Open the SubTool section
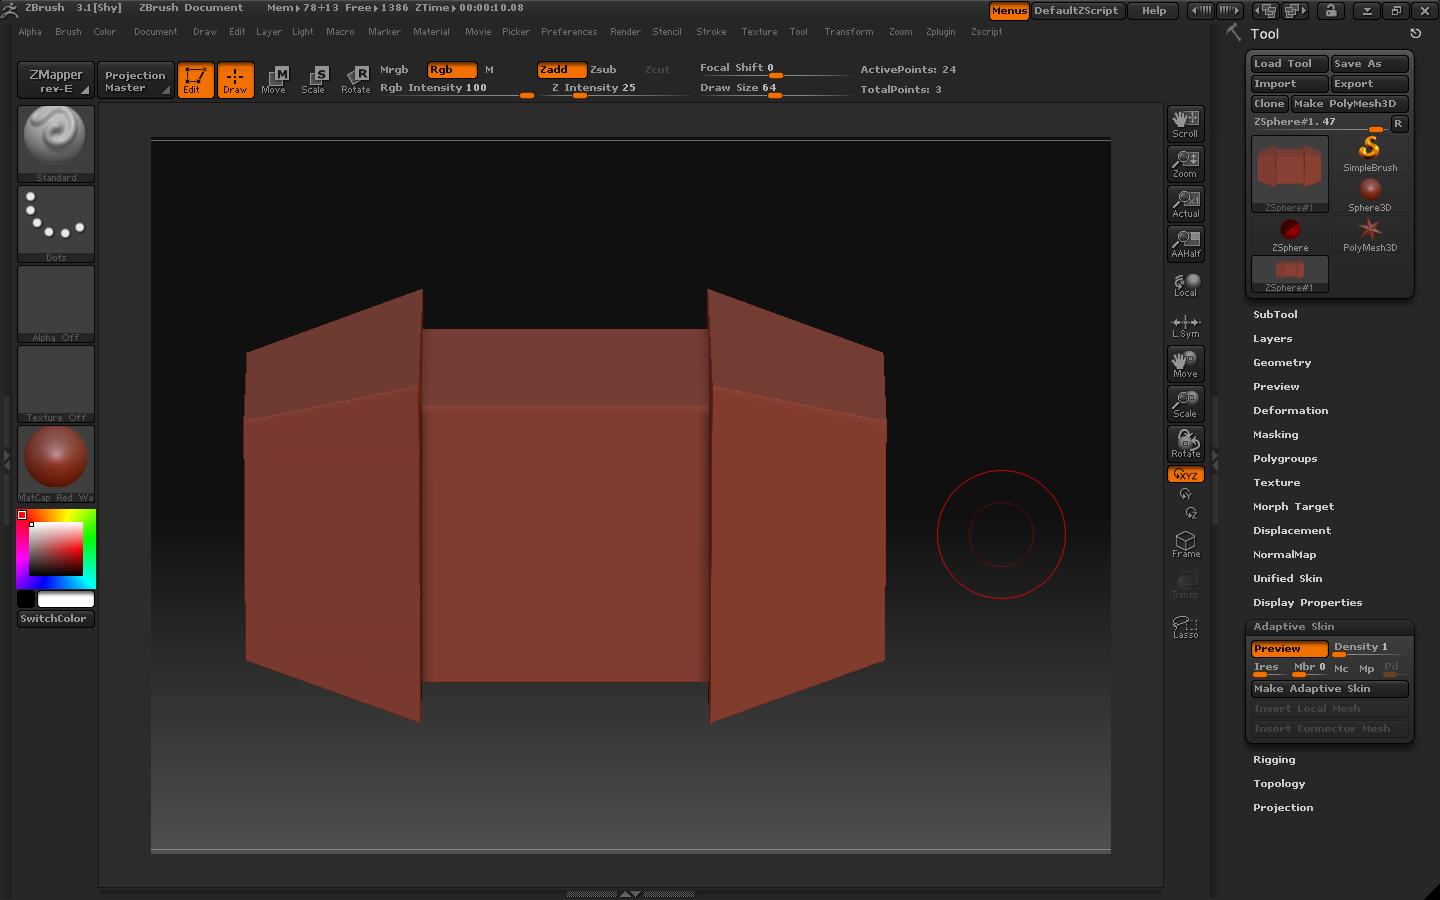This screenshot has width=1440, height=900. pyautogui.click(x=1275, y=315)
